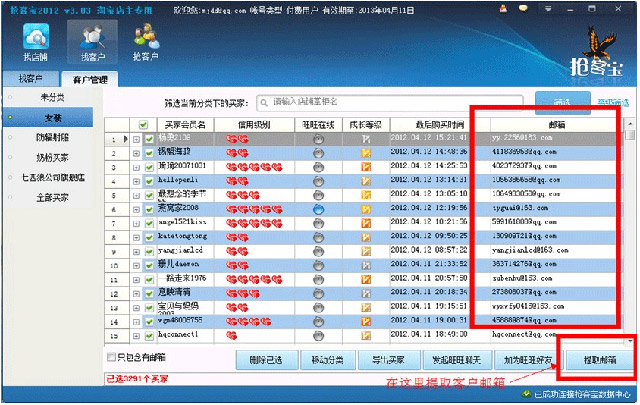Open the title bar dropdown menu arrow
The height and width of the screenshot is (405, 640).
548,9
